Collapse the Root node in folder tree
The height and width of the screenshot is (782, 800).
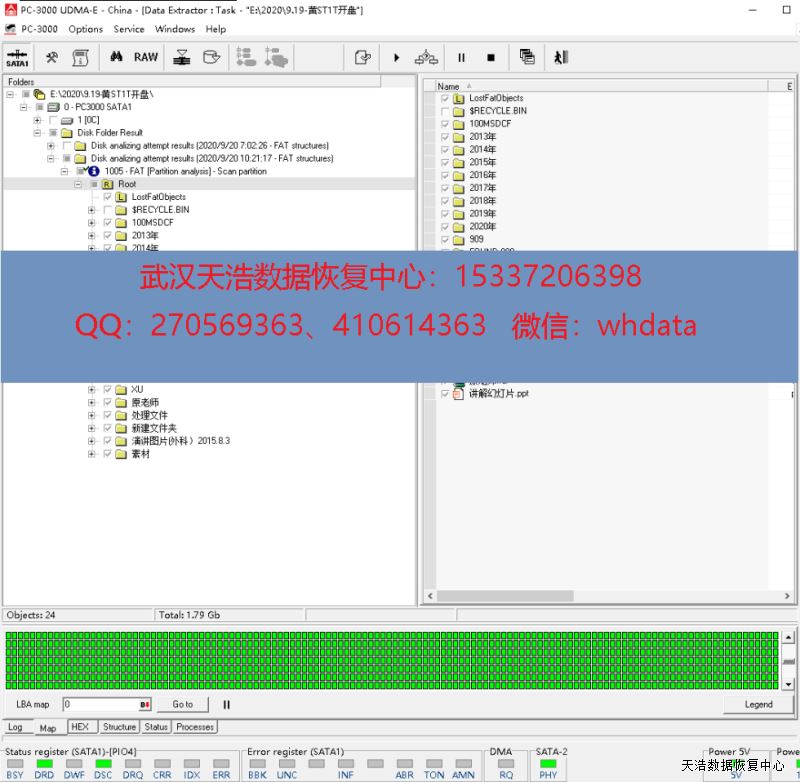tap(78, 184)
